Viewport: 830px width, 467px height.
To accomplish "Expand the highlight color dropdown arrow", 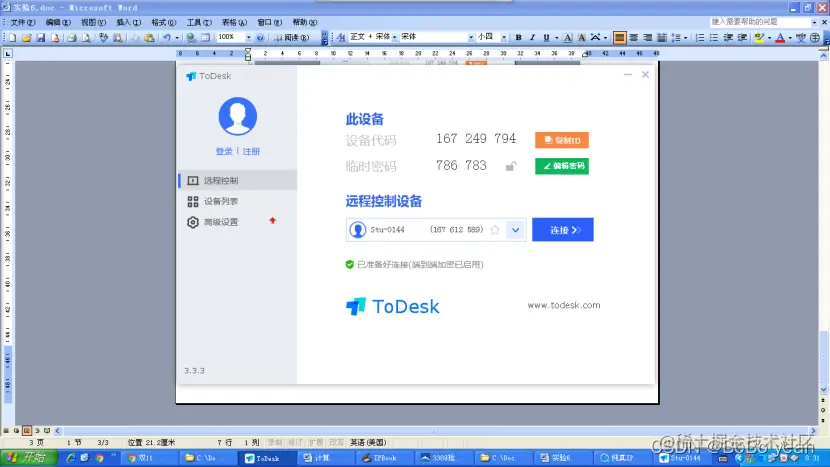I will click(769, 38).
